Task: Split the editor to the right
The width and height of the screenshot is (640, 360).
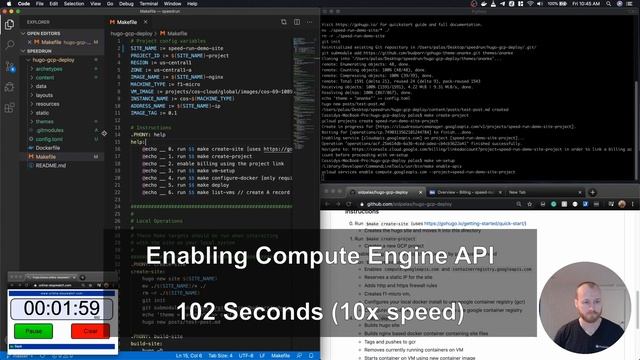Action: 297,22
